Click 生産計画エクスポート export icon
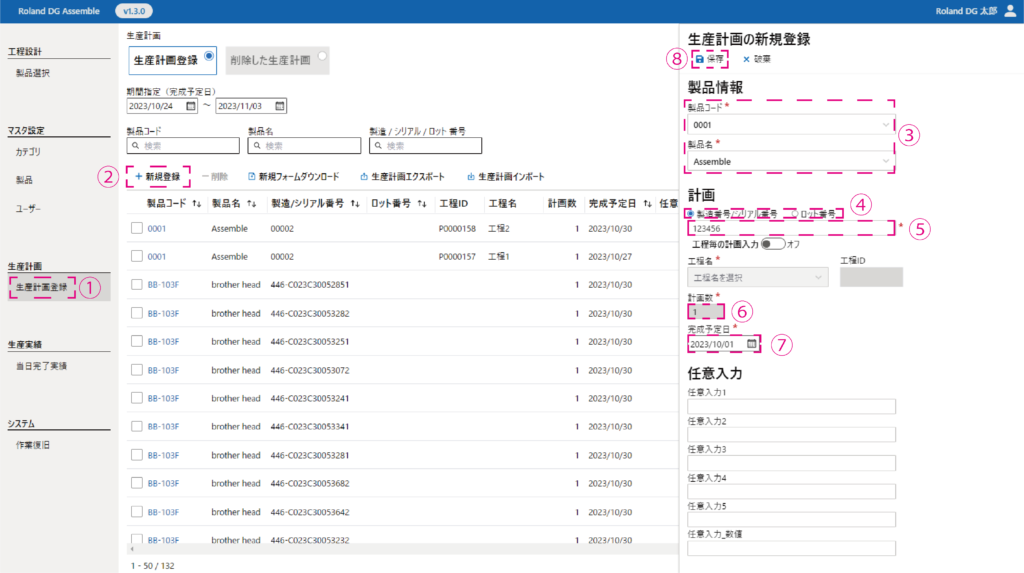This screenshot has height=573, width=1024. (364, 177)
